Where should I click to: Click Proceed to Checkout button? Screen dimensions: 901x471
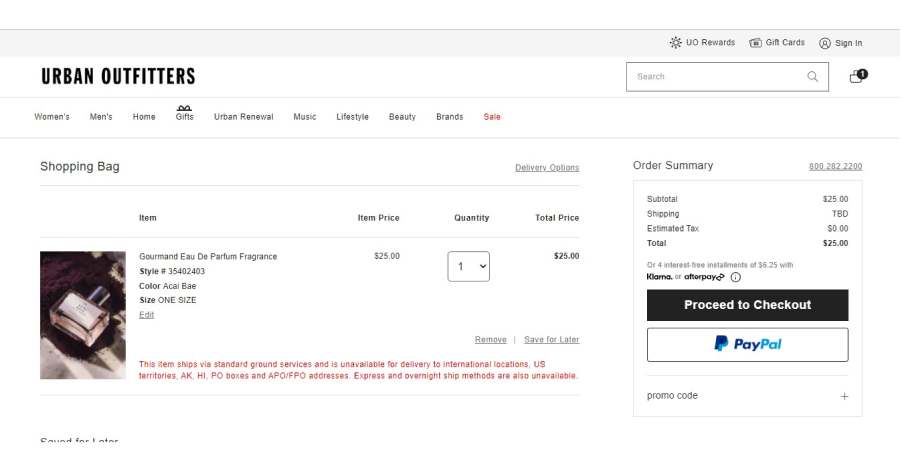pos(748,305)
